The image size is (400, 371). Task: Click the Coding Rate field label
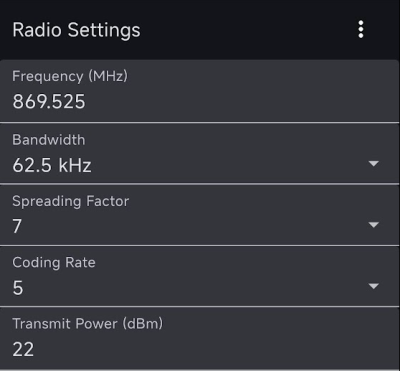point(54,263)
